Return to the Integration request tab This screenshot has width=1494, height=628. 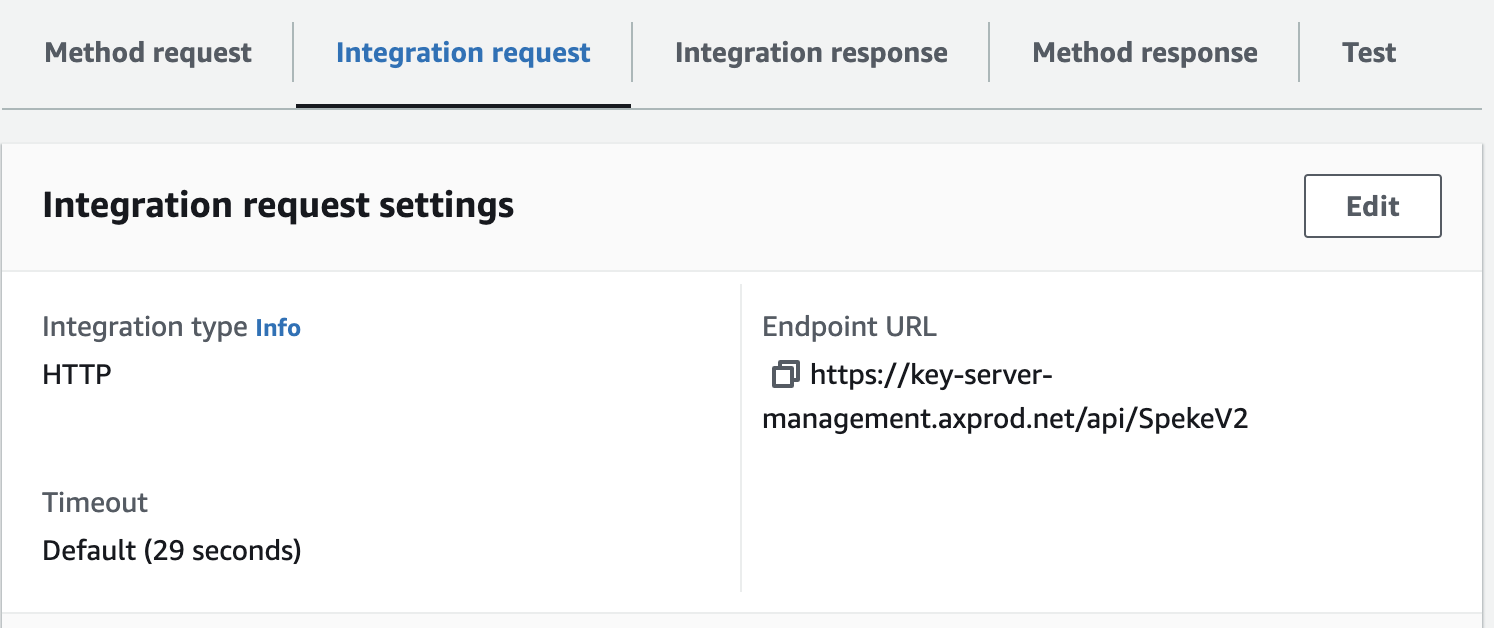click(x=461, y=52)
